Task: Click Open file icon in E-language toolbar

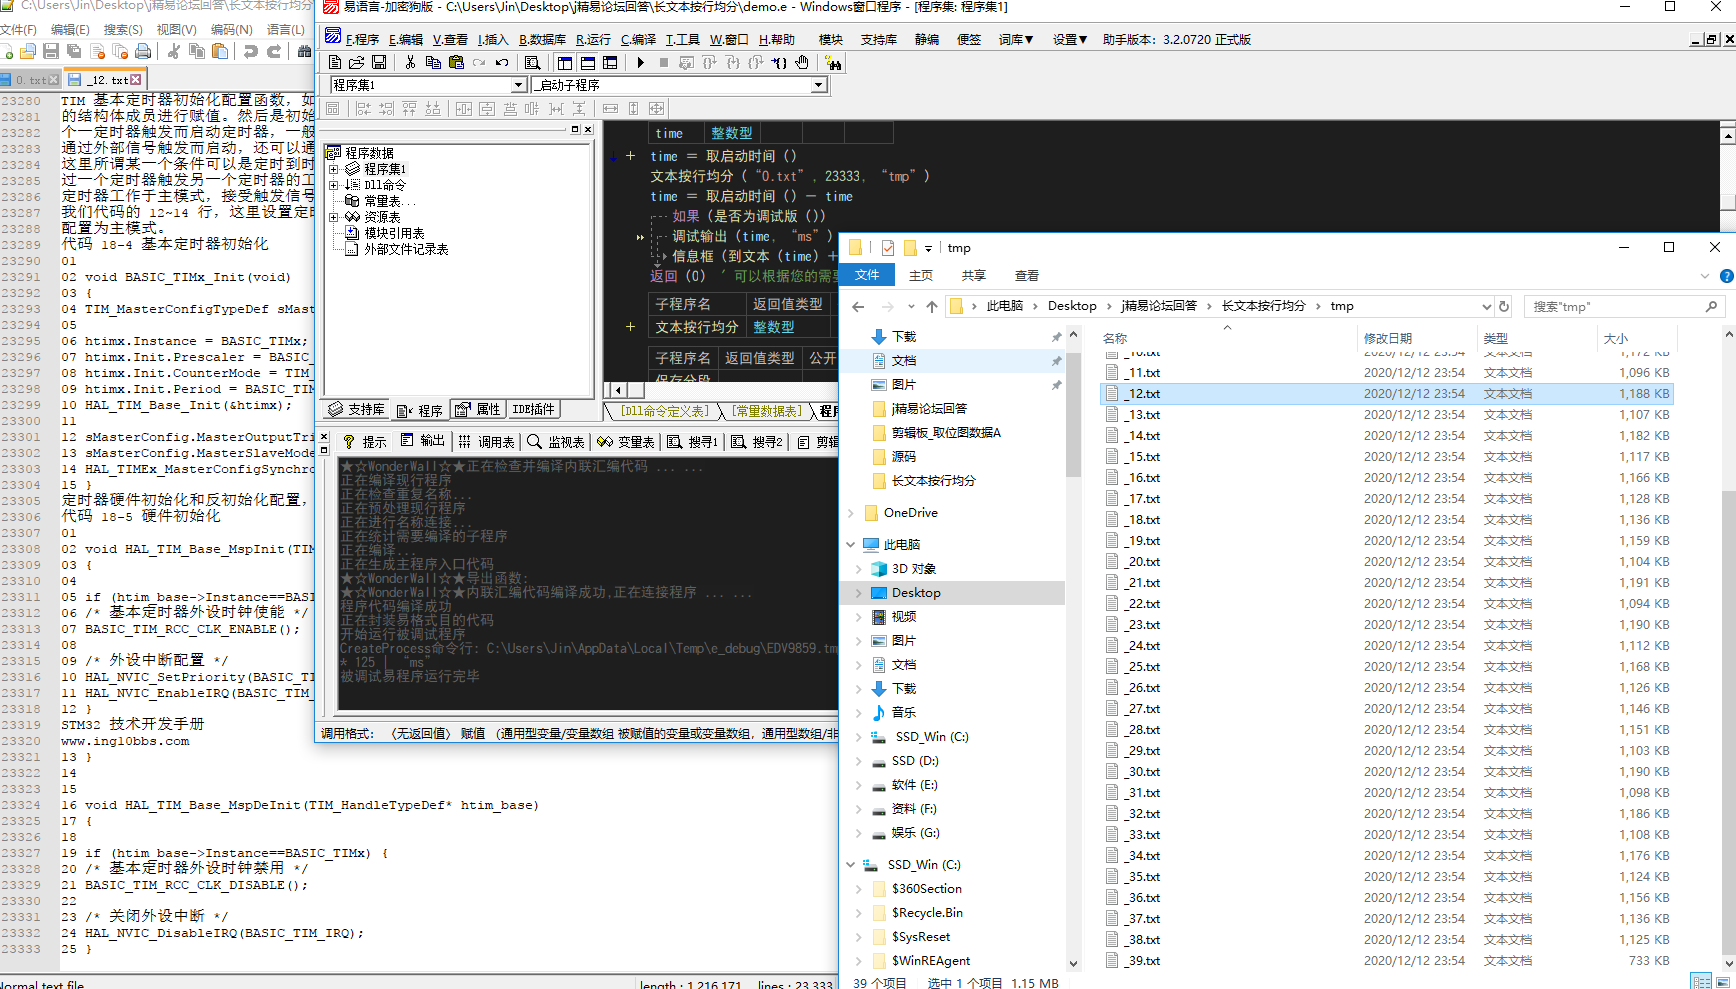Action: coord(356,62)
